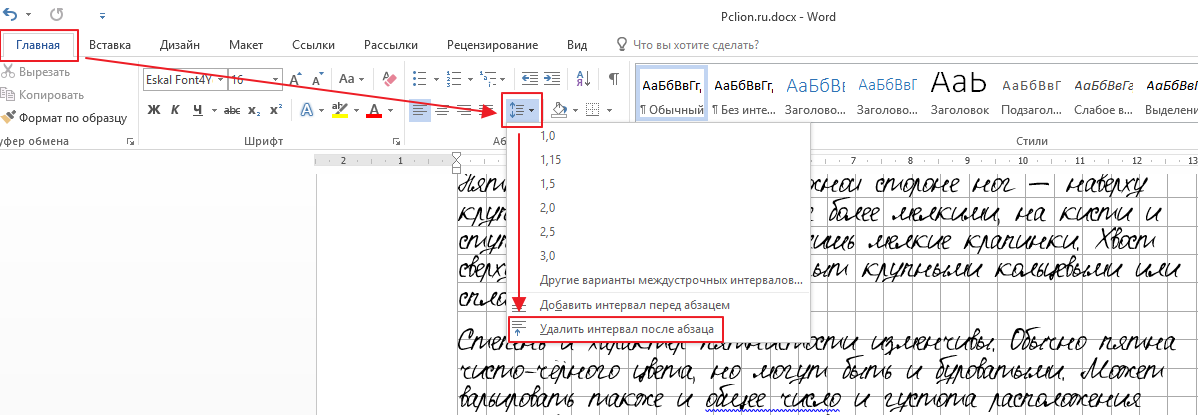The height and width of the screenshot is (415, 1198).
Task: Toggle bold formatting (Ж)
Action: [153, 110]
